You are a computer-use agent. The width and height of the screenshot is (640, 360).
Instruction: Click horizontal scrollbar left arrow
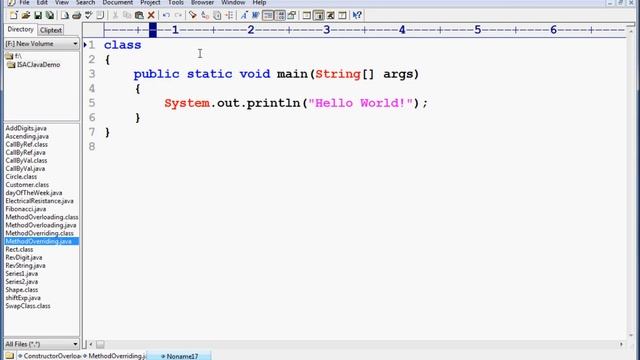[x=91, y=344]
